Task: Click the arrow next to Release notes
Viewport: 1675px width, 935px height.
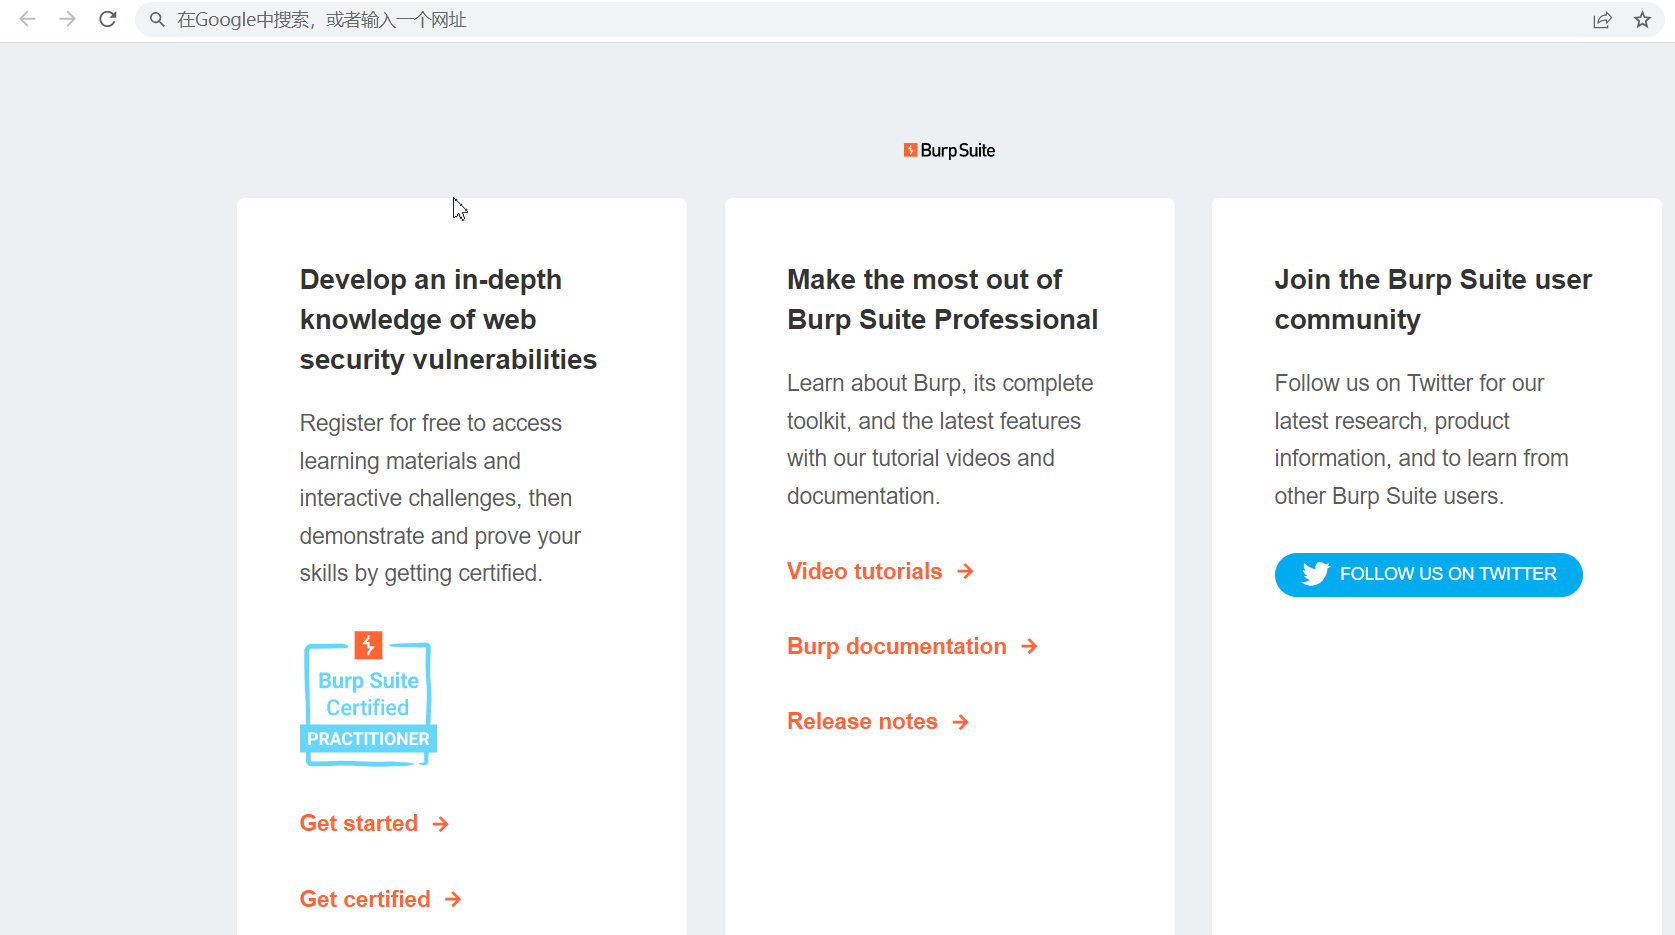Action: (x=961, y=722)
